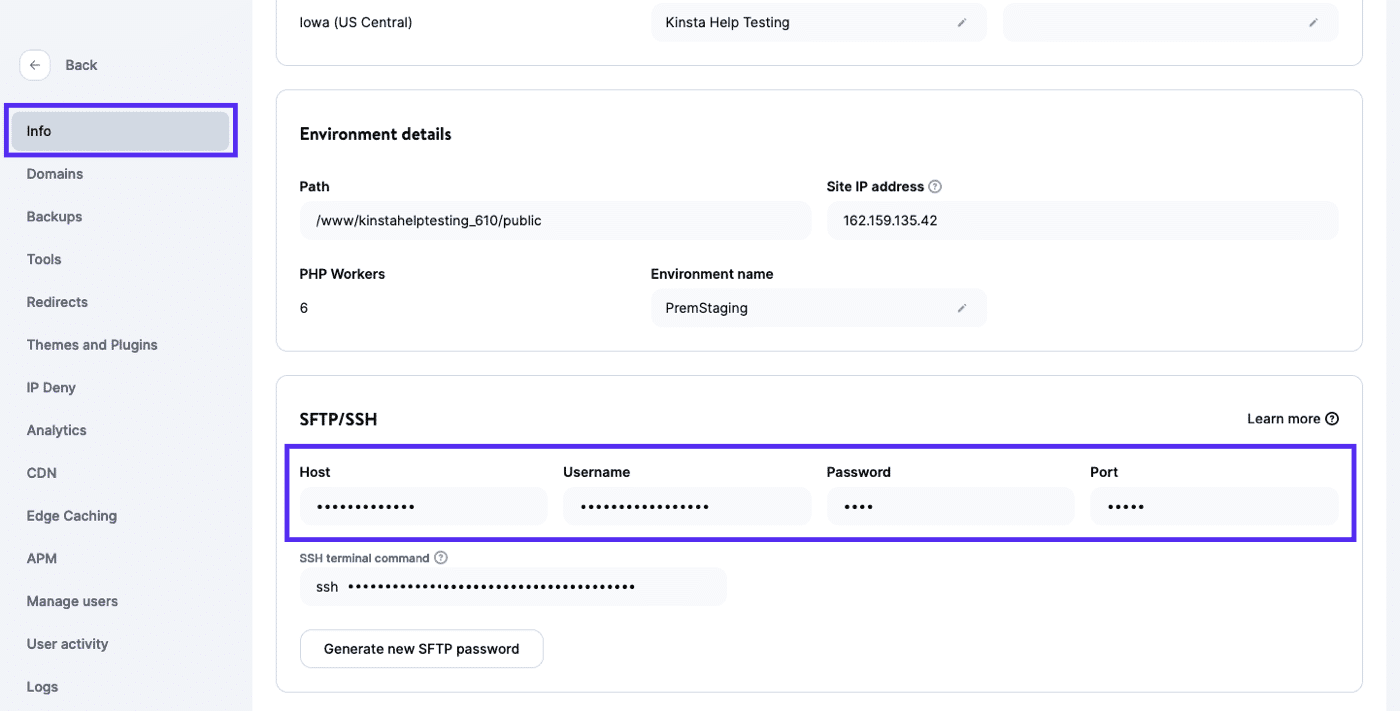
Task: Select Redirects in the sidebar
Action: [57, 301]
